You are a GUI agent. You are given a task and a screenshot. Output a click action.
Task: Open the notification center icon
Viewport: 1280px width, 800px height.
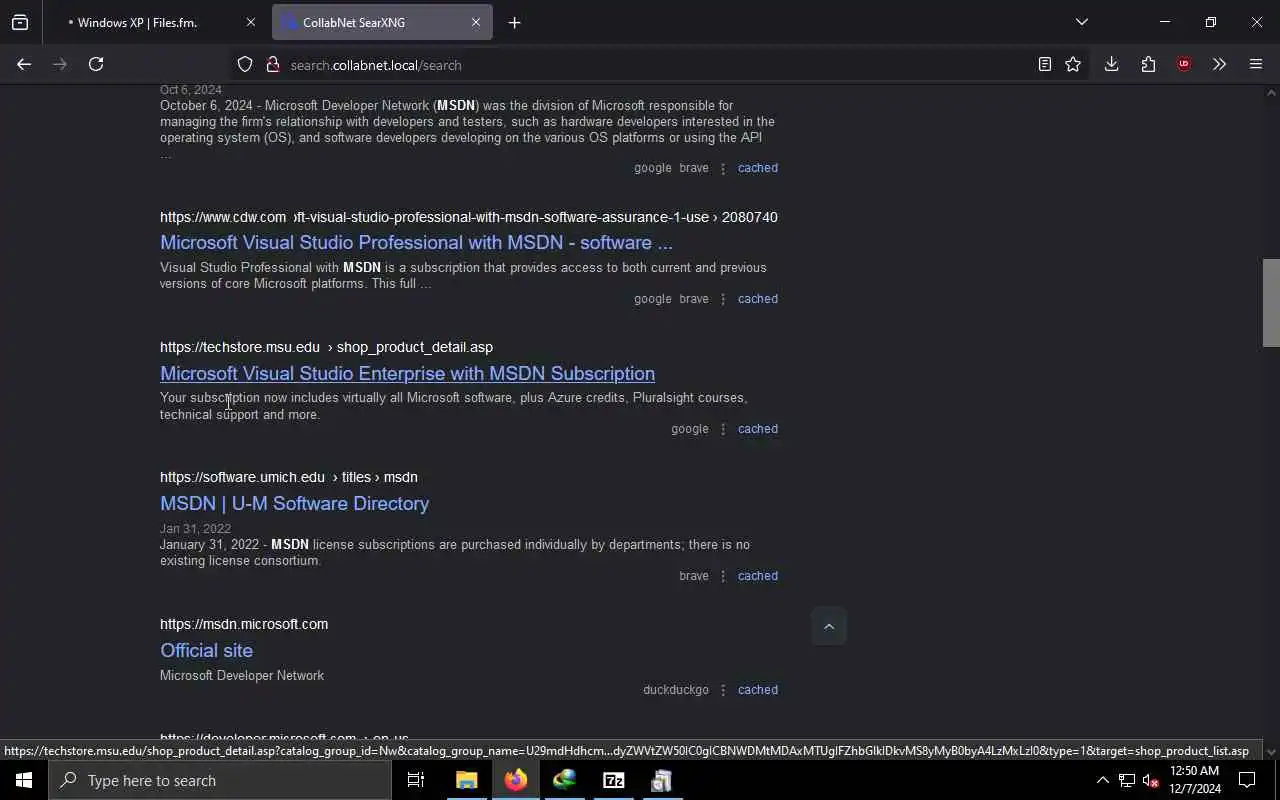[x=1247, y=780]
